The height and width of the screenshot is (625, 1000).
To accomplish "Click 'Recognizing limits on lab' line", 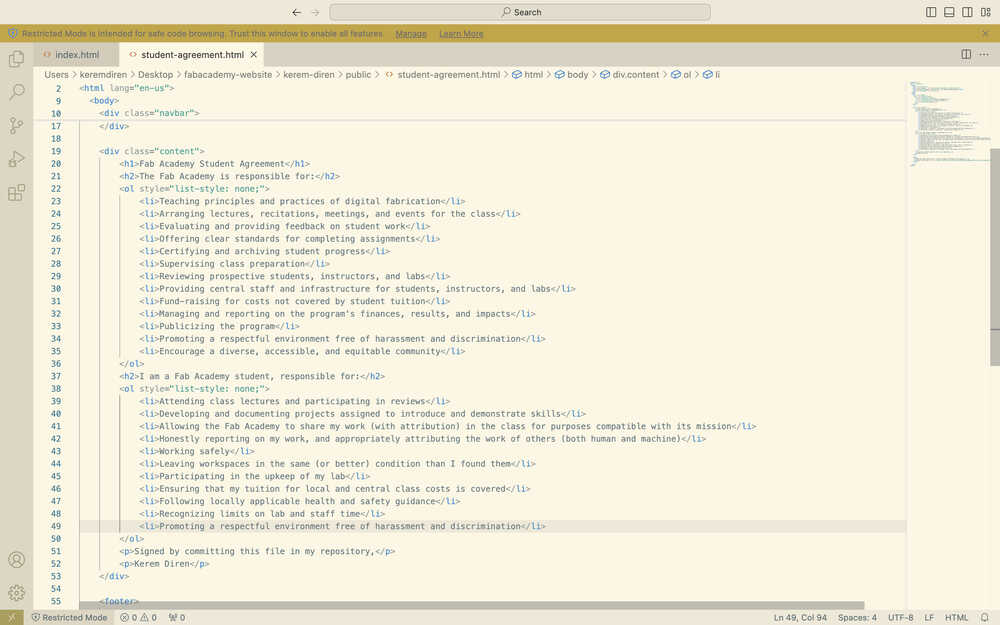I will click(262, 513).
